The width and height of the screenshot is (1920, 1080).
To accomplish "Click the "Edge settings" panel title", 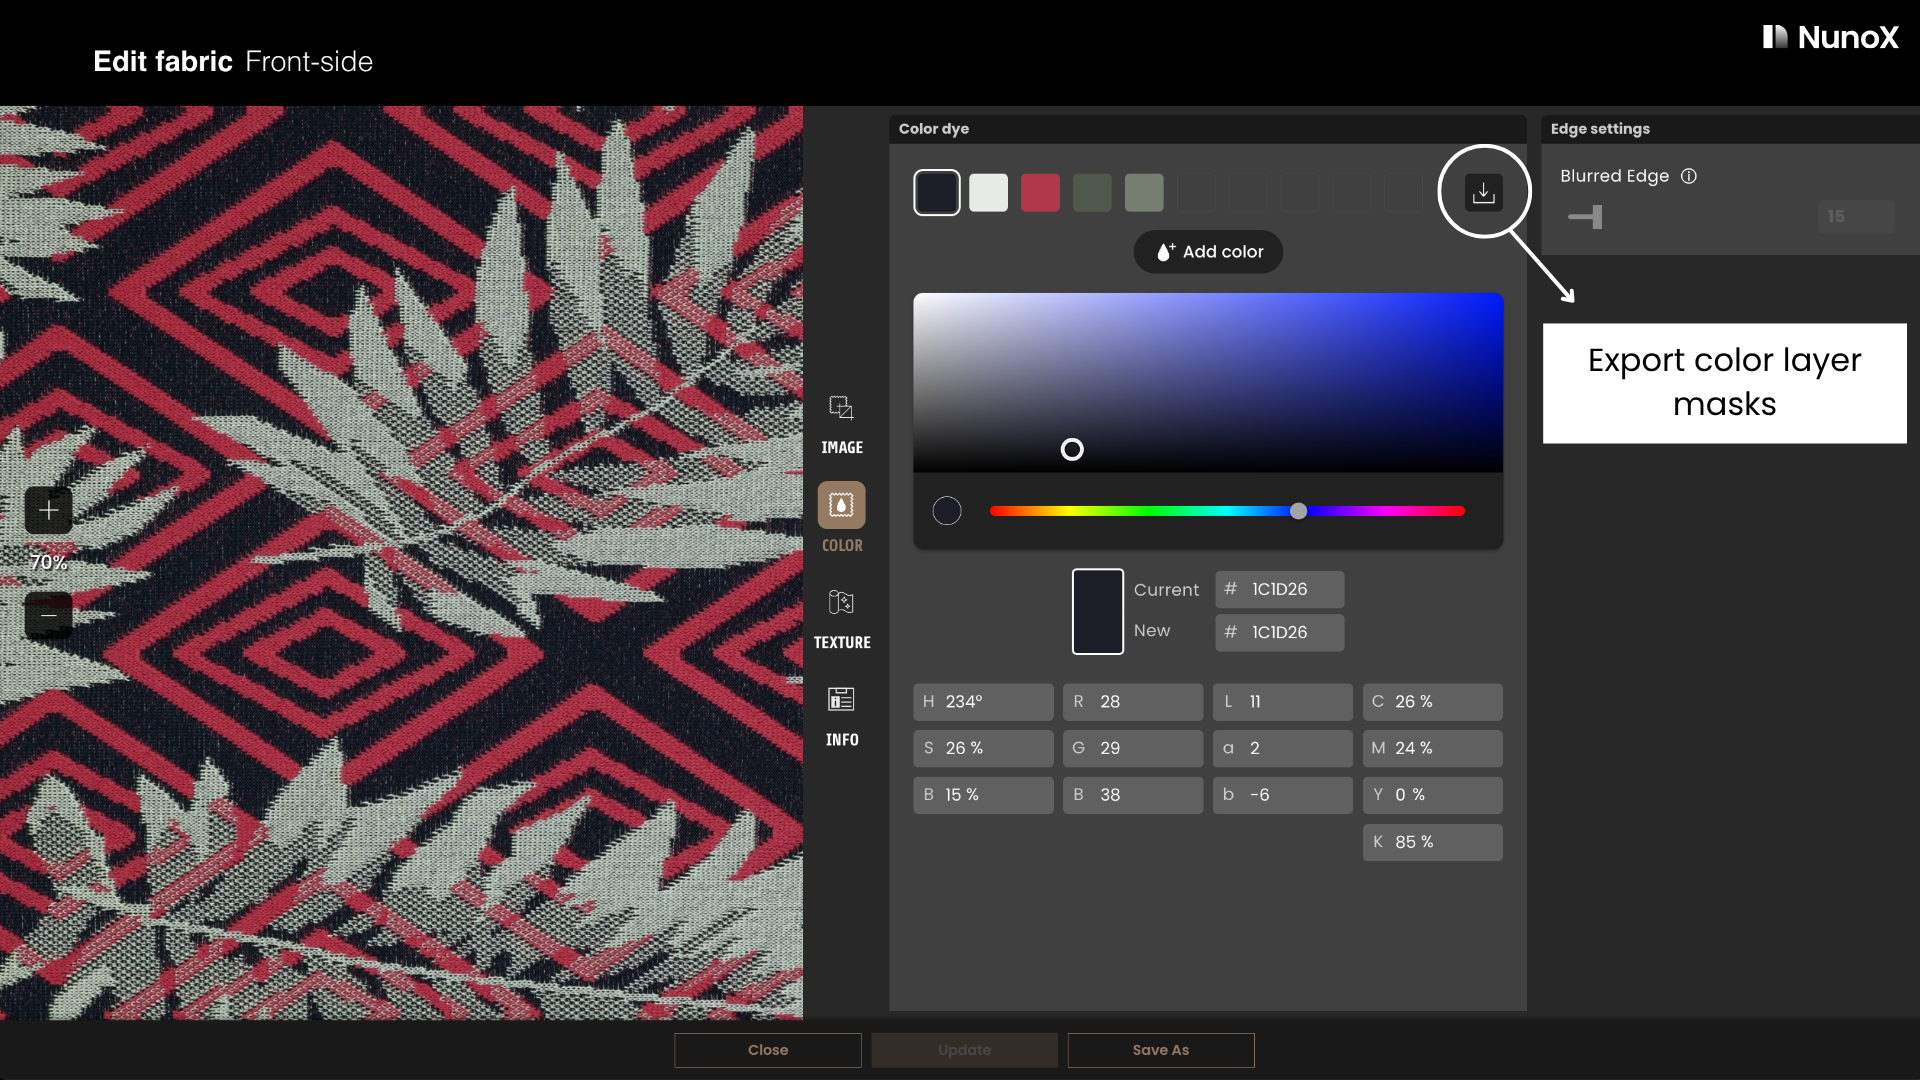I will tap(1600, 129).
